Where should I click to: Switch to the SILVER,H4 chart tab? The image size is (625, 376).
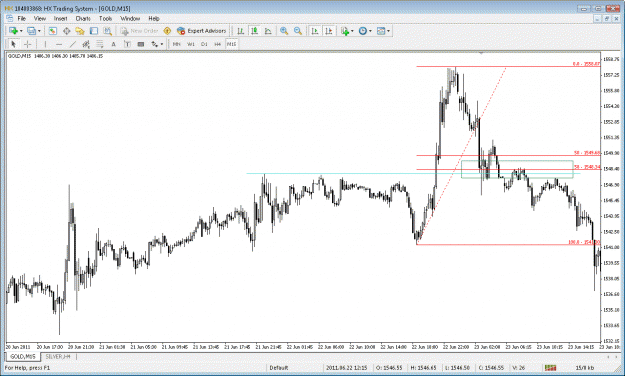click(x=58, y=356)
